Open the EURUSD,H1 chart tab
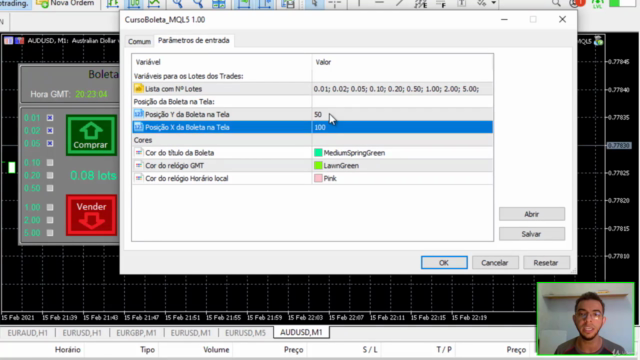Screen dimensions: 640x360 click(82, 333)
